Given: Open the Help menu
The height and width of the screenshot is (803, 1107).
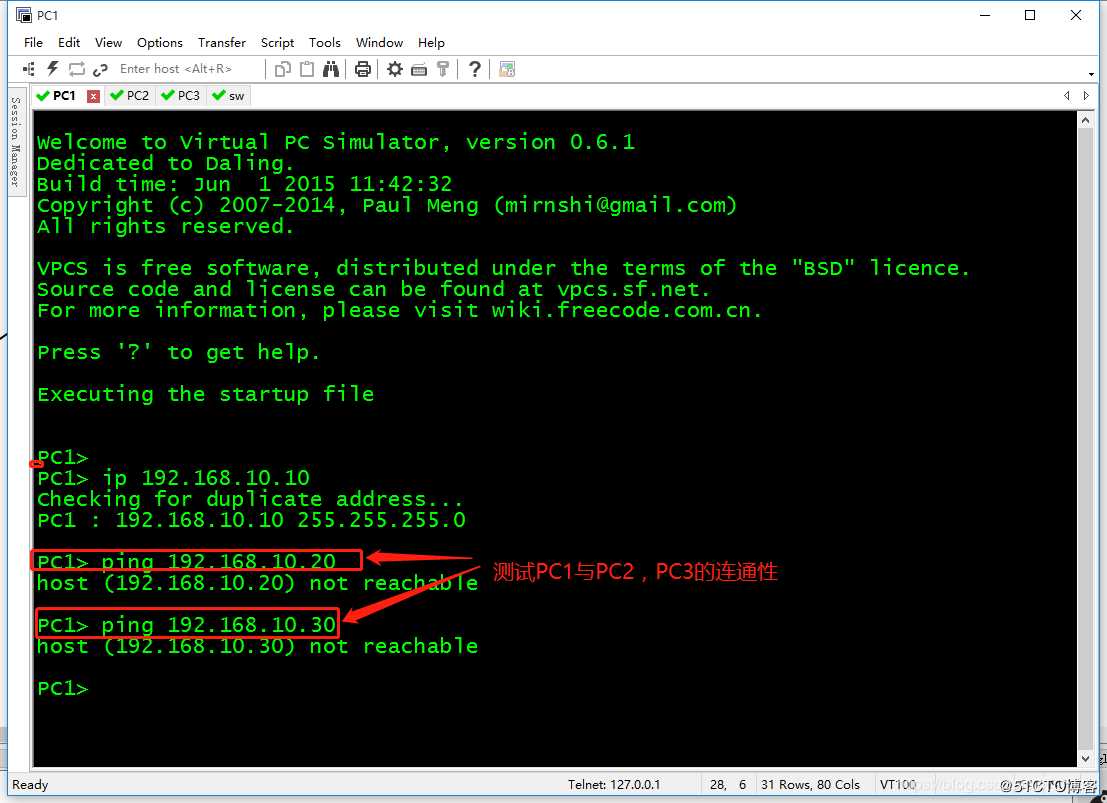Looking at the screenshot, I should pos(431,42).
